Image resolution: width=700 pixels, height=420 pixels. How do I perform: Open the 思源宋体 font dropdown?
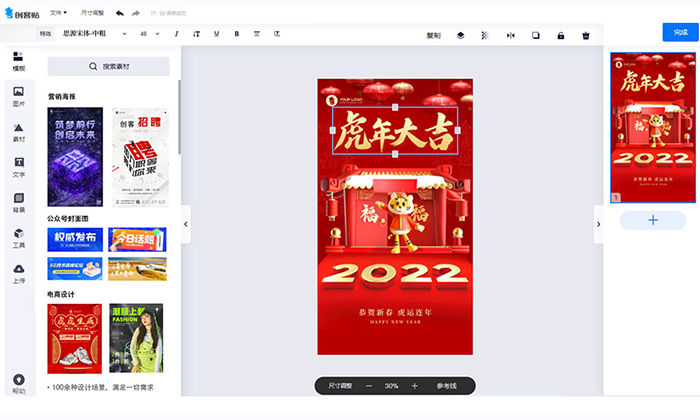(x=94, y=34)
